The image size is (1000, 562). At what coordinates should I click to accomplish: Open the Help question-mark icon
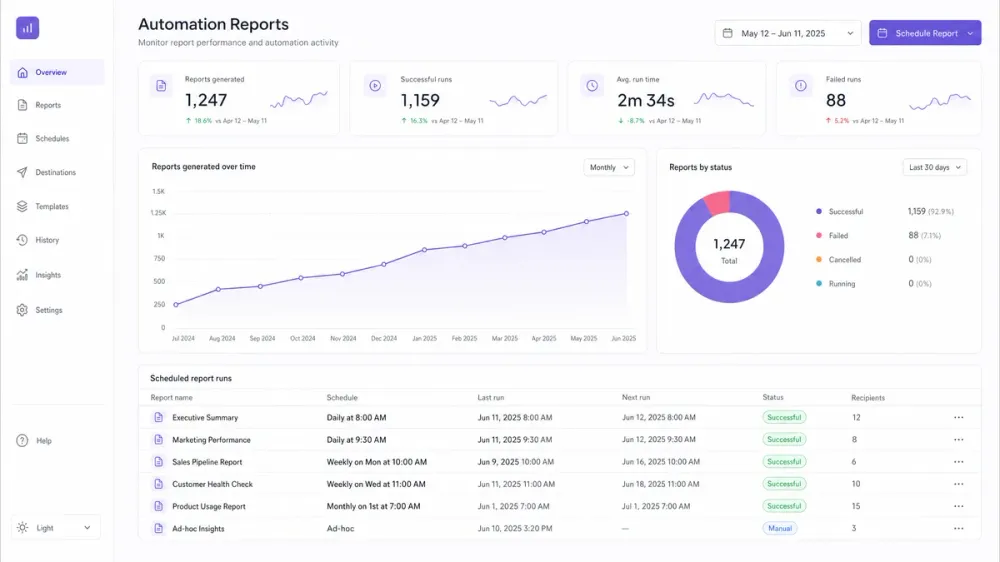pyautogui.click(x=22, y=441)
